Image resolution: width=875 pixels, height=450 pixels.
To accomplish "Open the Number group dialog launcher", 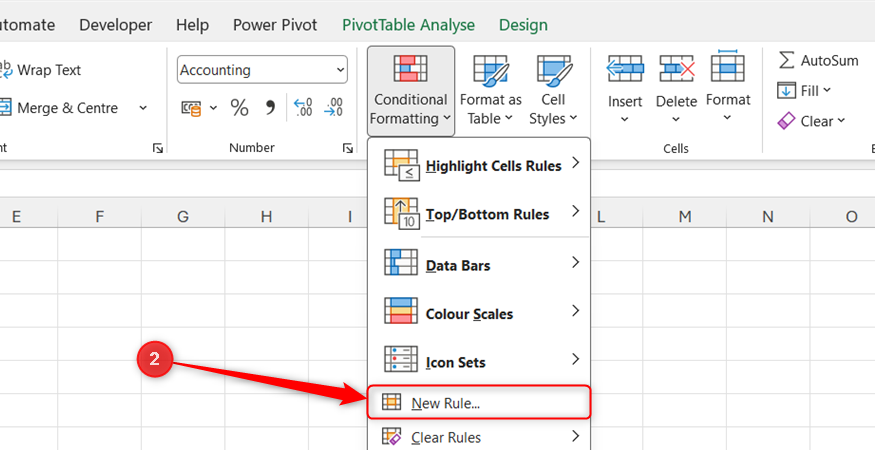I will [348, 149].
